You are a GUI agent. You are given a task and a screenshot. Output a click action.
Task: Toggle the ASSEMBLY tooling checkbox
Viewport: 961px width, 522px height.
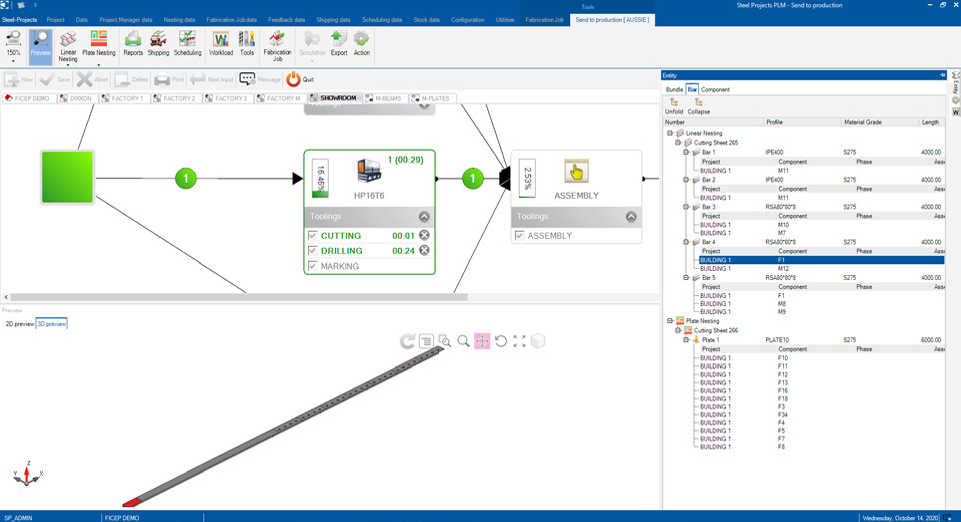520,235
